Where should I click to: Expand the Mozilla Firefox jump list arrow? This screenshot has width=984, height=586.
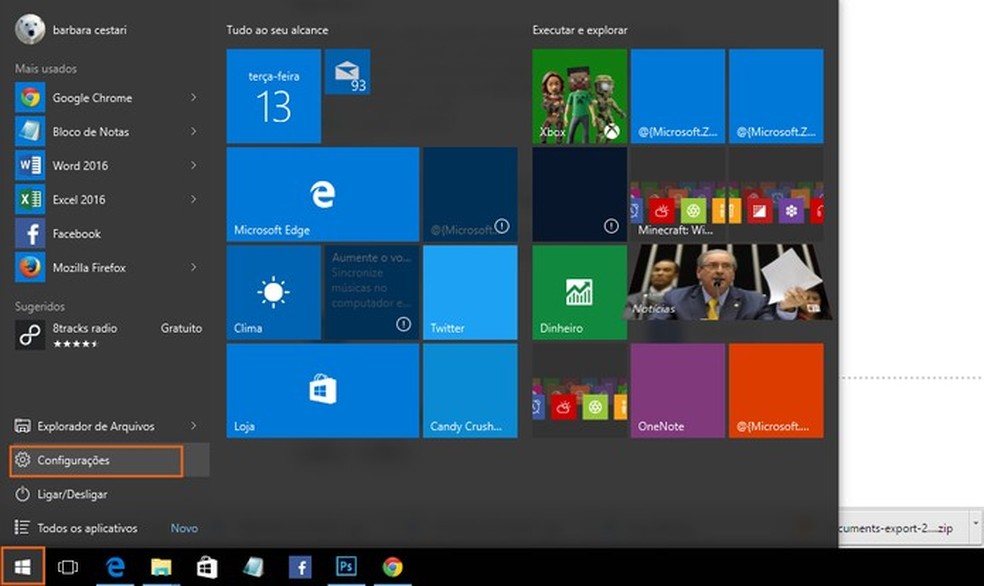193,268
